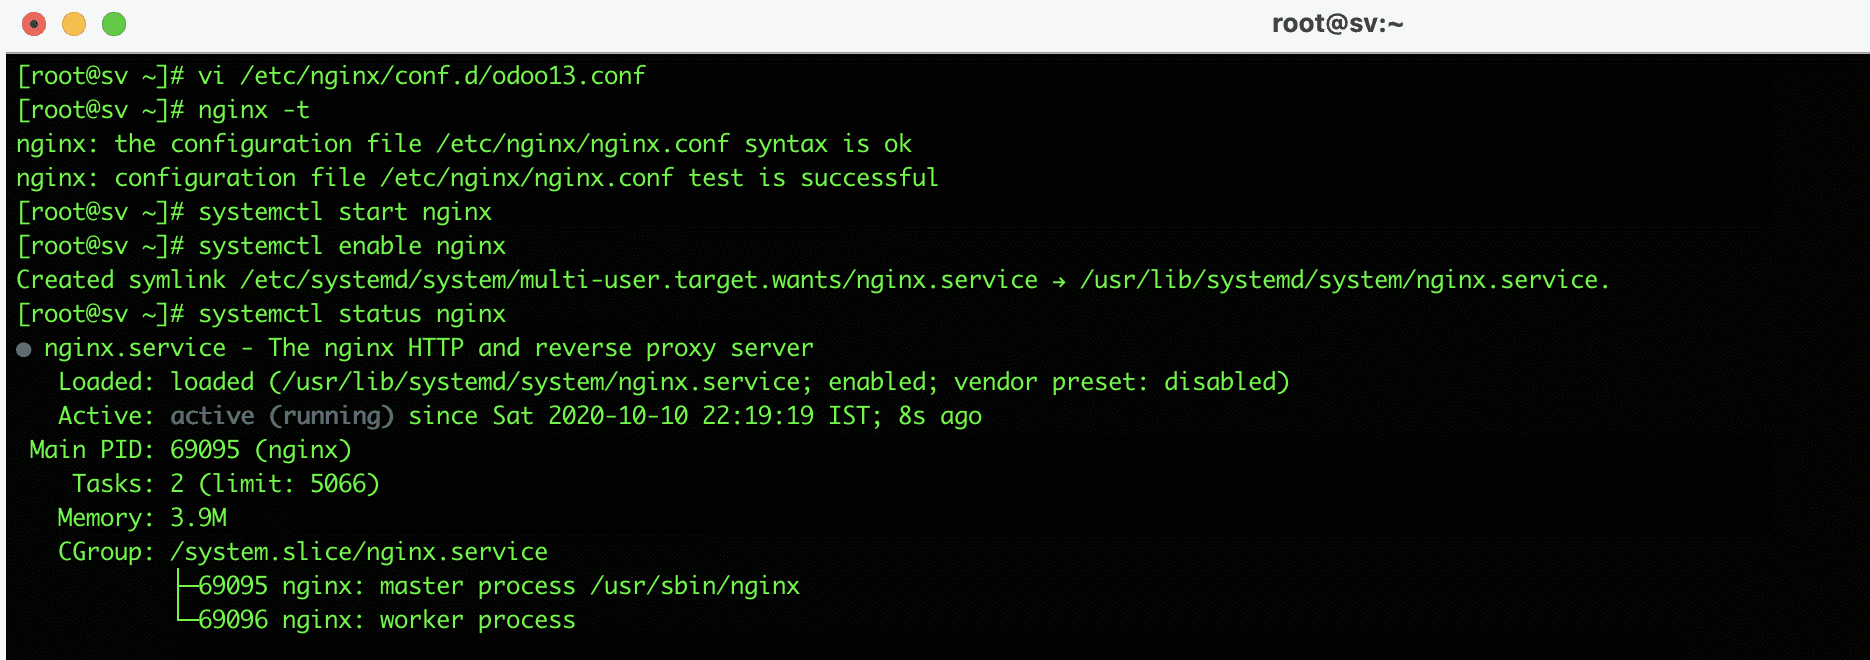Click the 69096 nginx worker process line

[x=386, y=620]
